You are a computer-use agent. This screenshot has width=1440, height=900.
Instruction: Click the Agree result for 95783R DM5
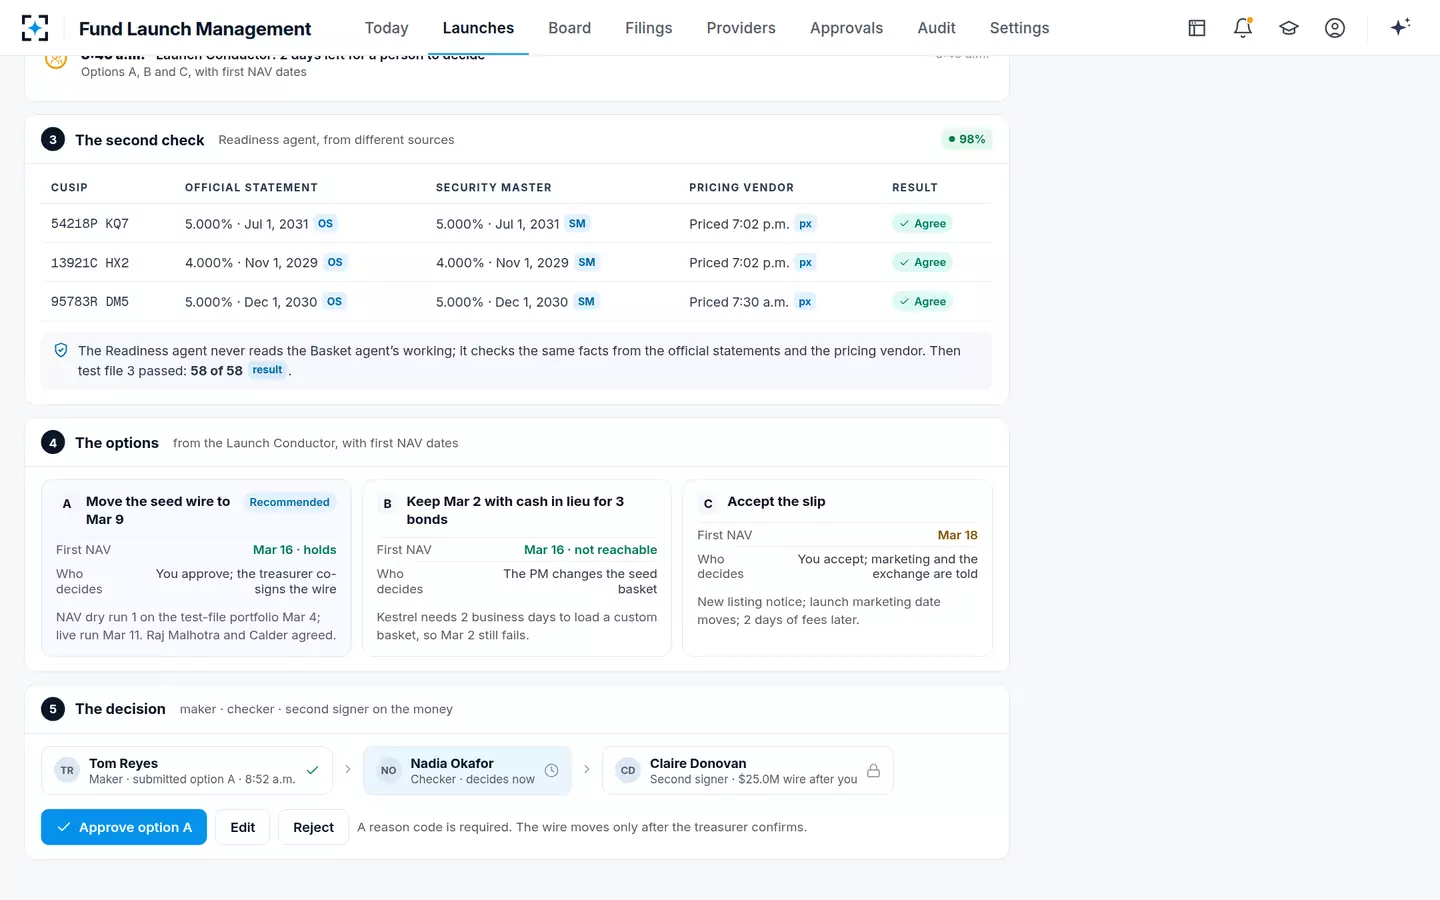tap(922, 302)
